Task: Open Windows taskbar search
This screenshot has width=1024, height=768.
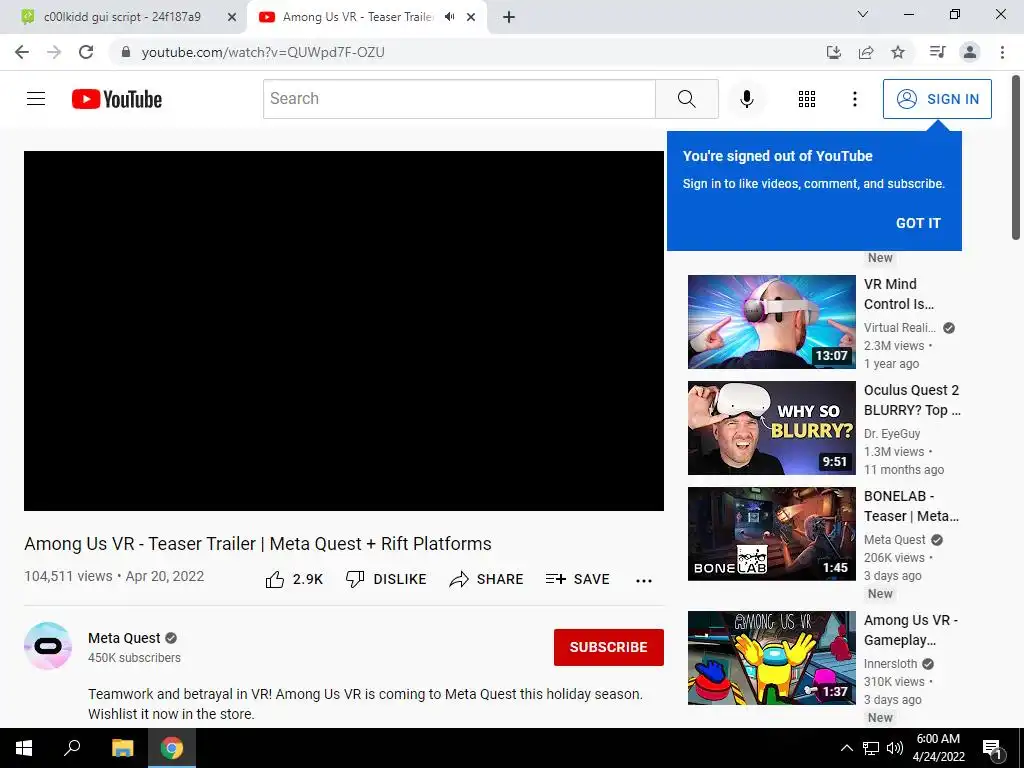Action: coord(72,748)
